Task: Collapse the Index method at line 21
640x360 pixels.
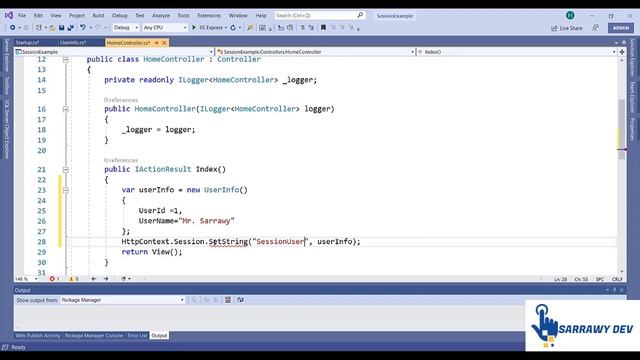Action: coord(66,169)
